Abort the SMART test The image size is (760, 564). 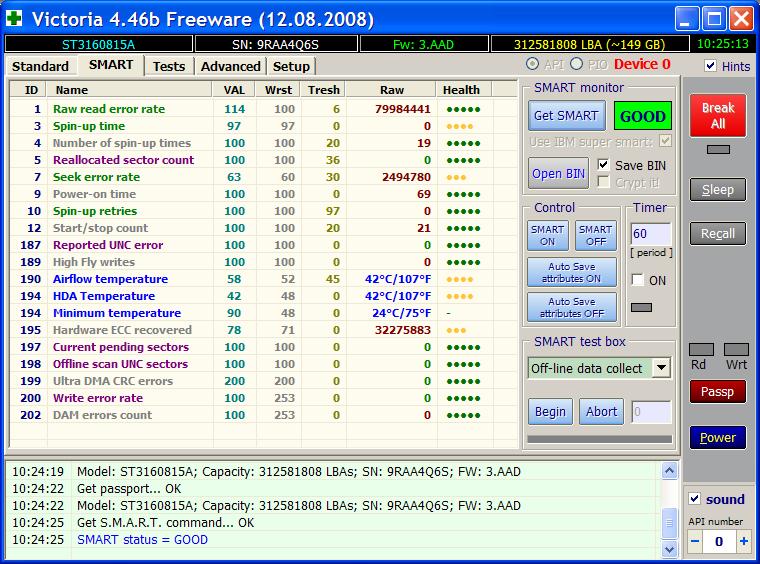(x=601, y=411)
